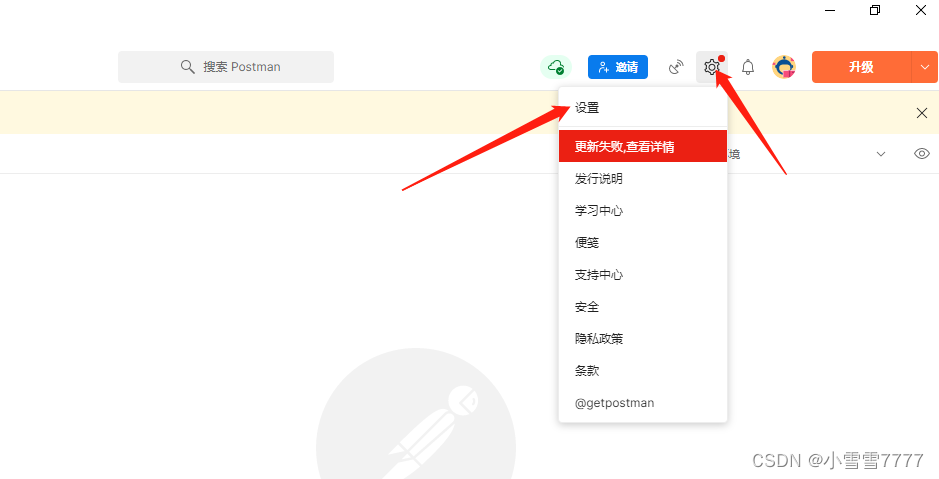
Task: Open 支持中心 menu entry
Action: click(x=643, y=275)
